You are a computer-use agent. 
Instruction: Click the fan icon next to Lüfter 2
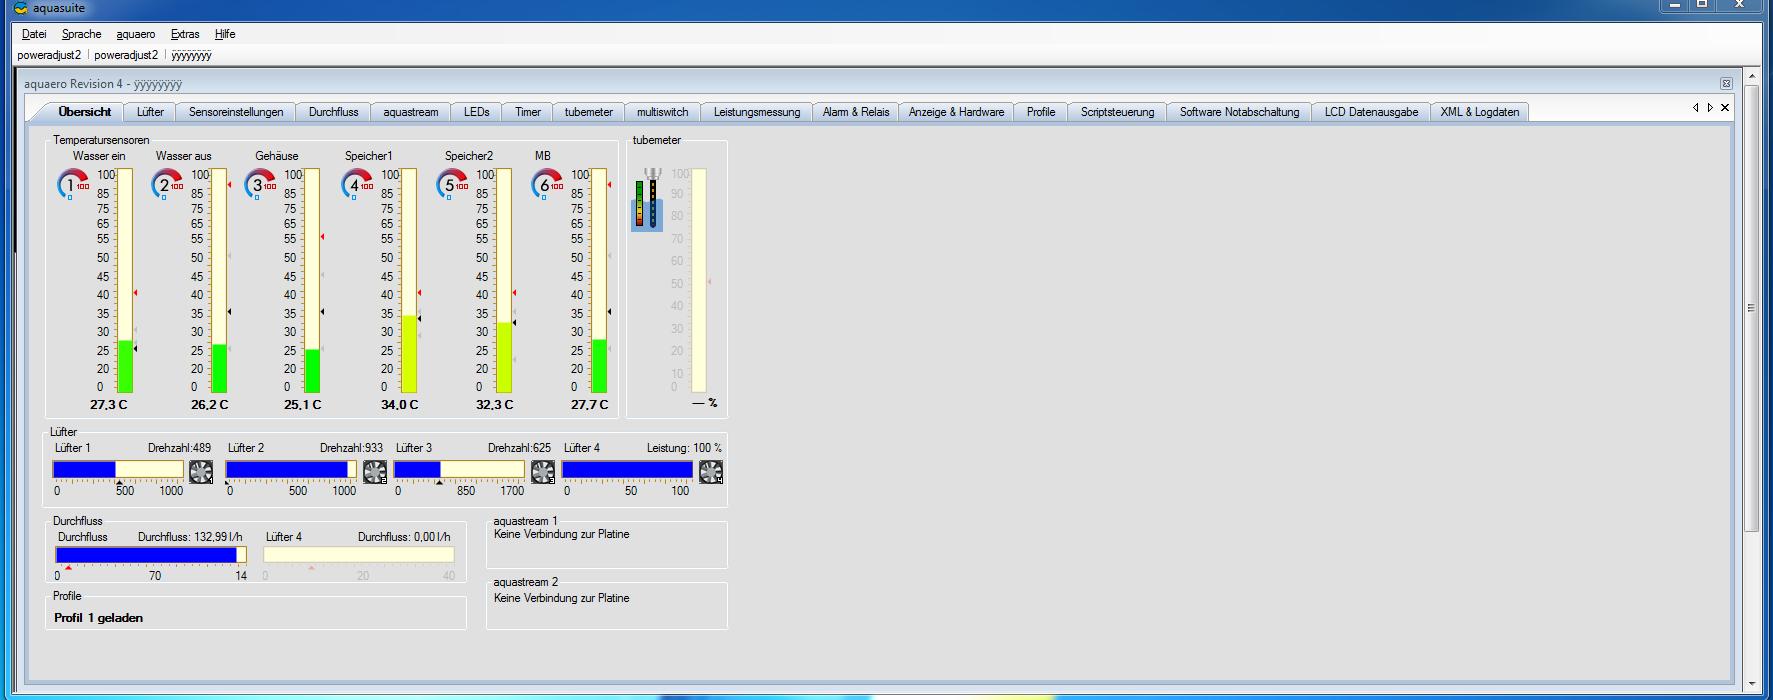[x=375, y=471]
